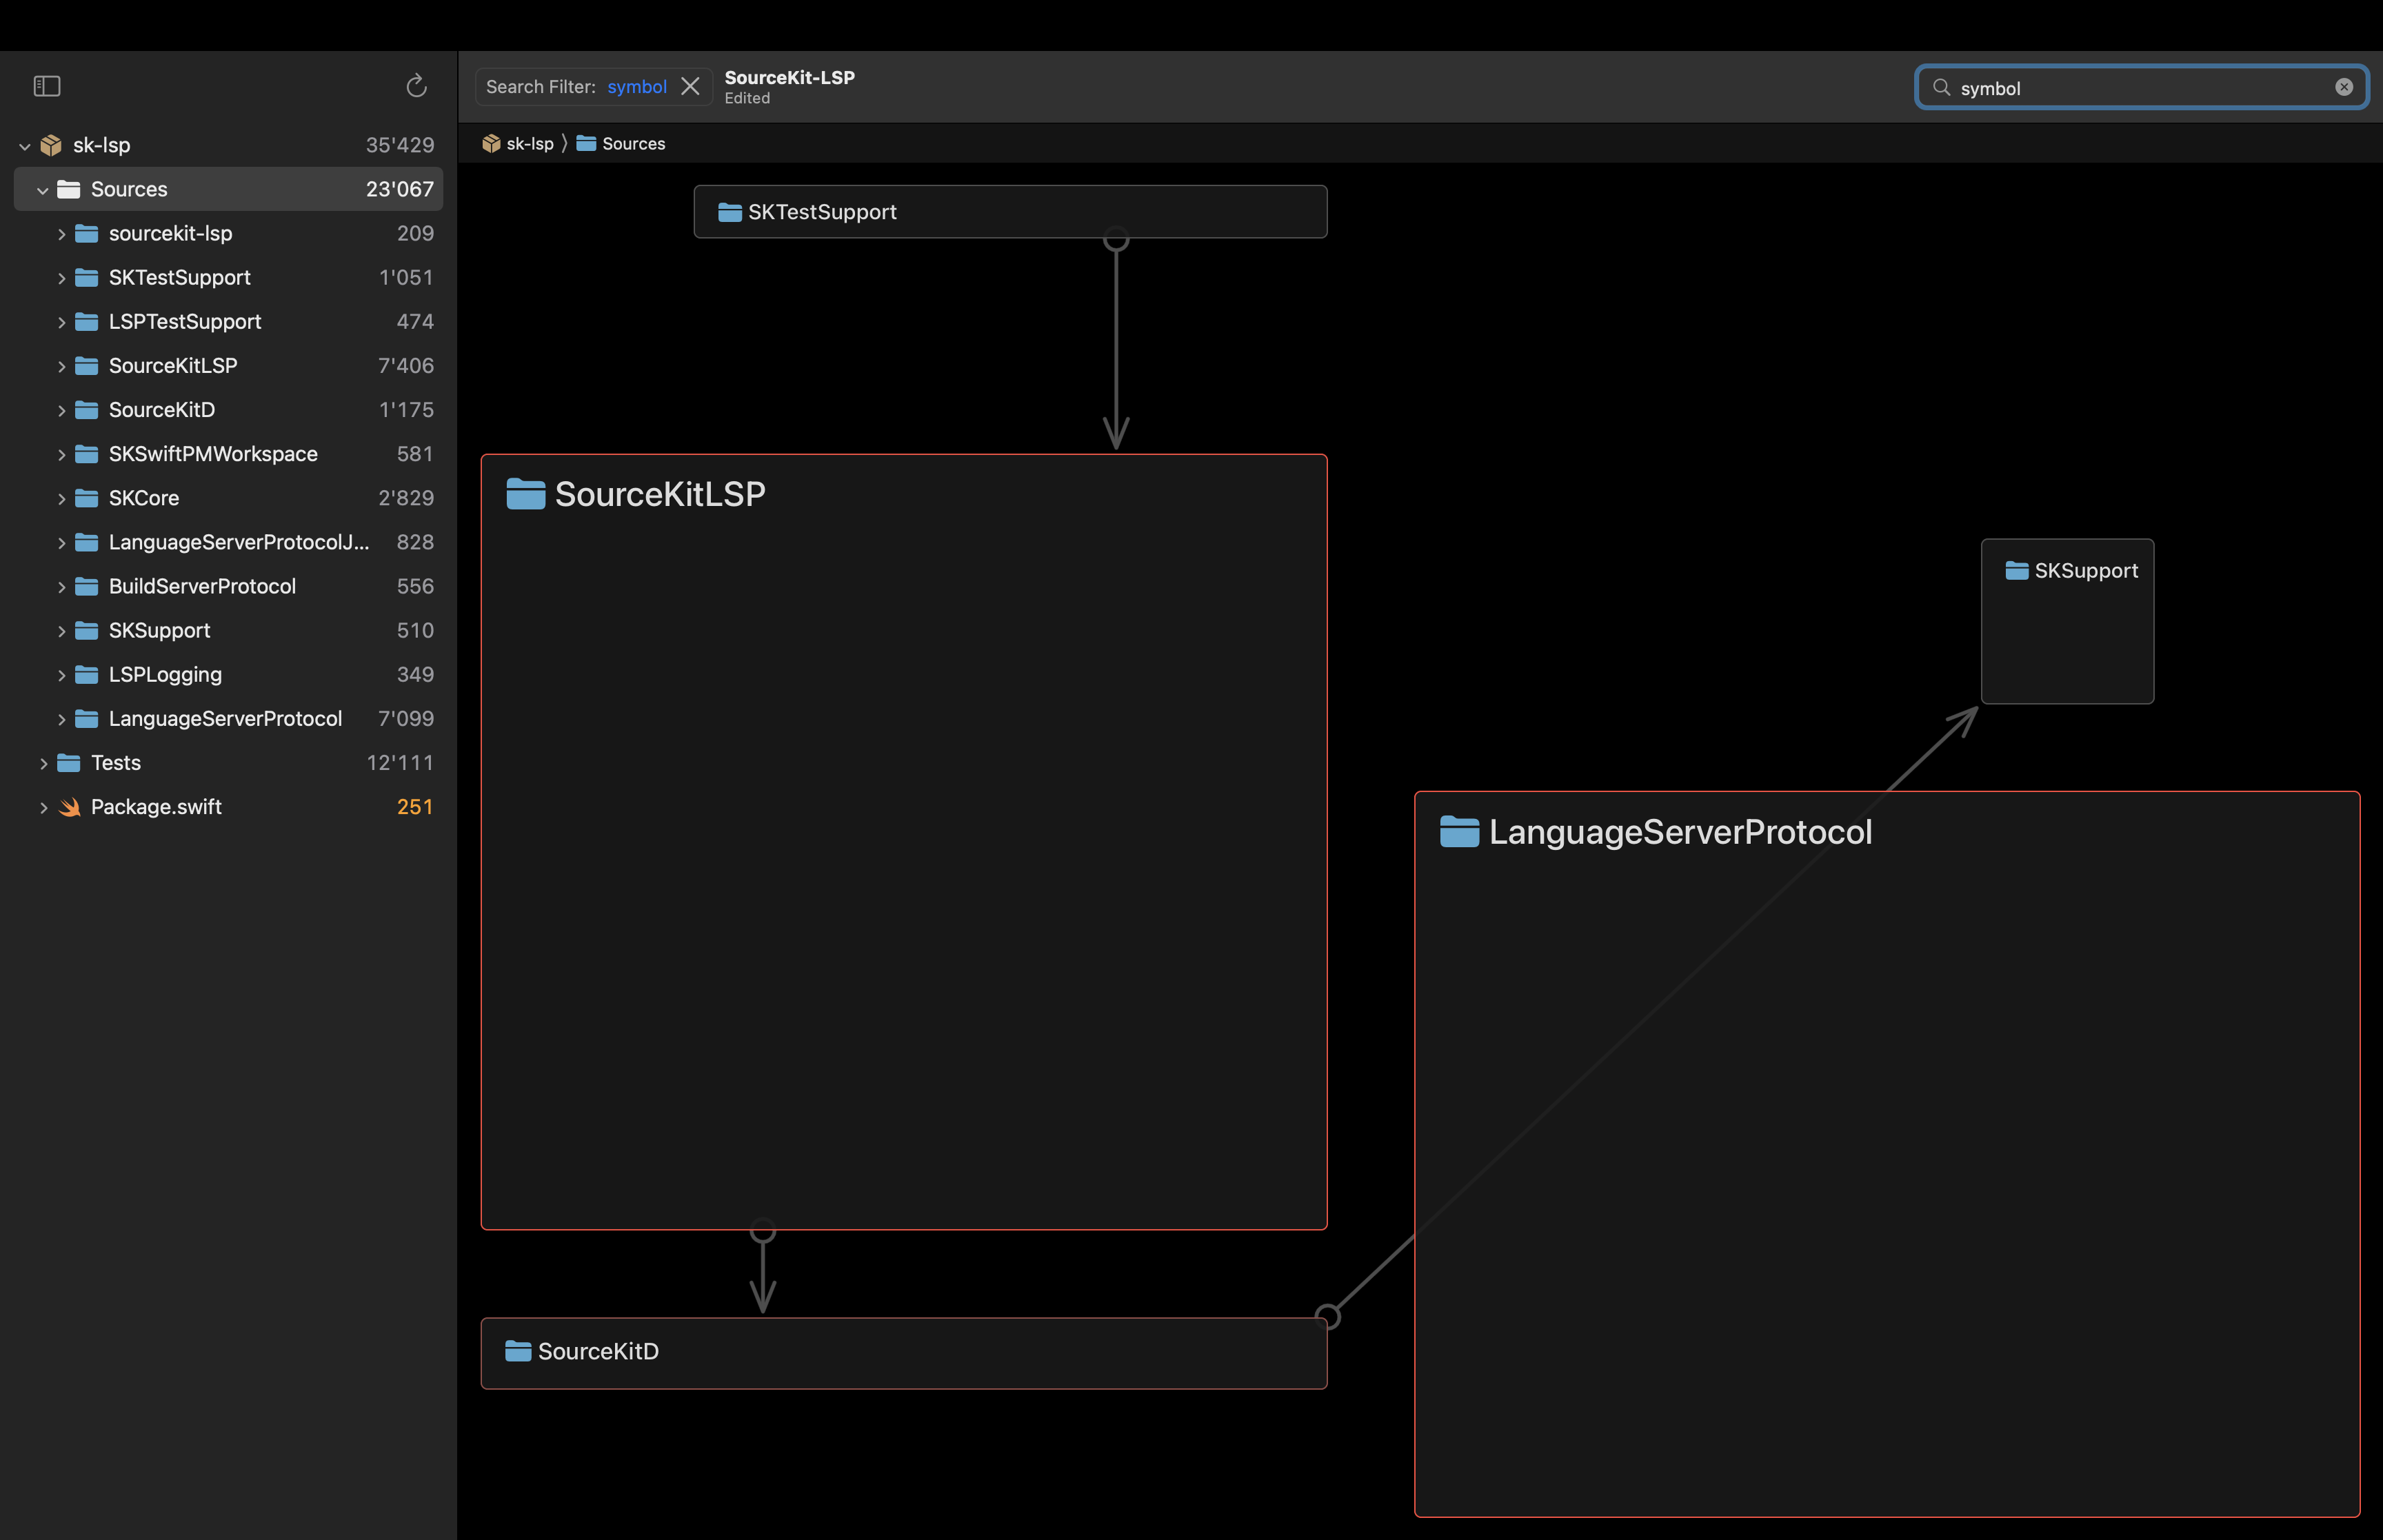This screenshot has height=1540, width=2383.
Task: Click the Swift icon beside Package.swift
Action: (x=69, y=807)
